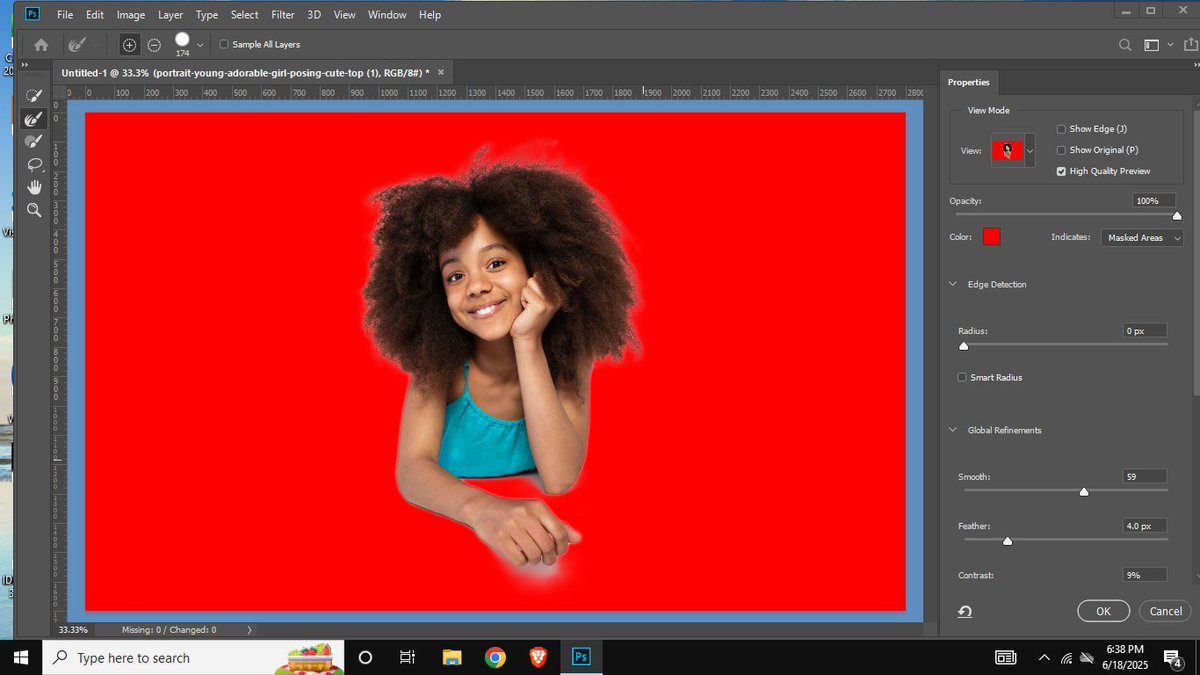The height and width of the screenshot is (675, 1200).
Task: Click the Photoshop Ps logo icon
Action: pyautogui.click(x=32, y=14)
